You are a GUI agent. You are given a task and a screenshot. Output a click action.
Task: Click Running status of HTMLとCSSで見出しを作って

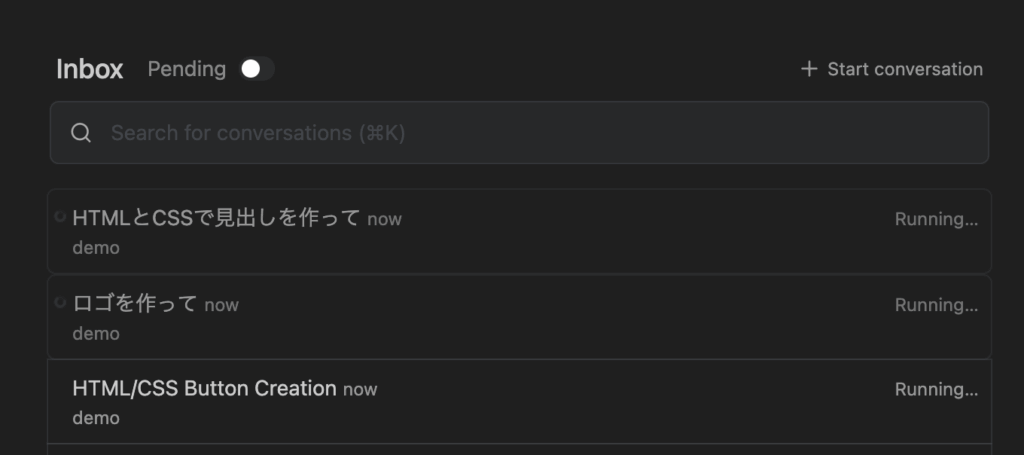pyautogui.click(x=936, y=219)
